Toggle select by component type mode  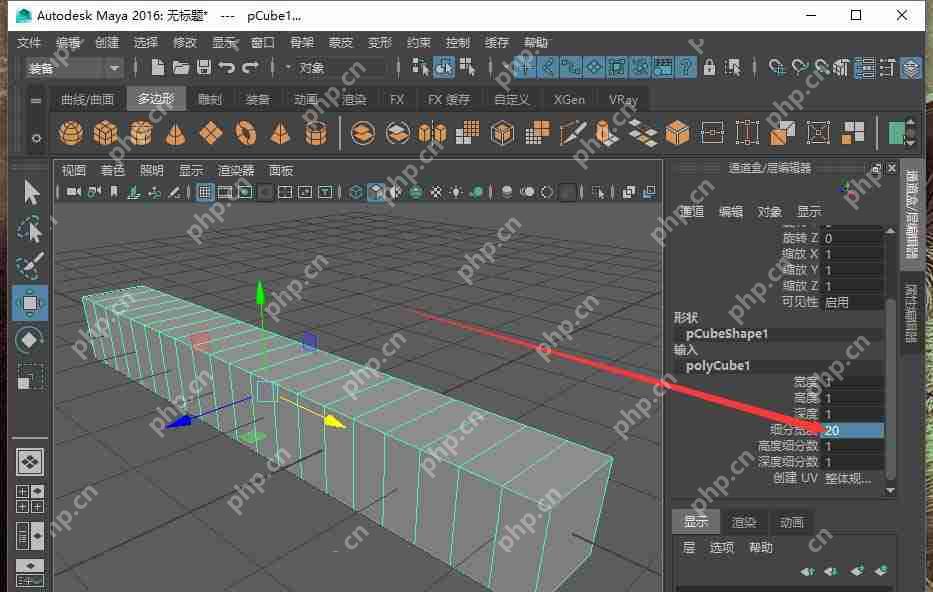[x=467, y=67]
